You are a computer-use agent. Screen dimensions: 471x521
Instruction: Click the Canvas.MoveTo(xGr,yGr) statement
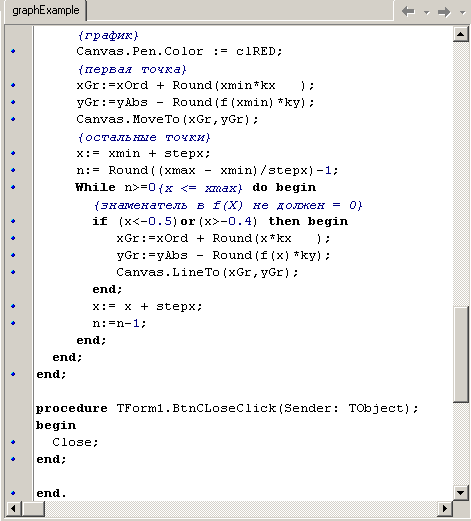[x=167, y=119]
